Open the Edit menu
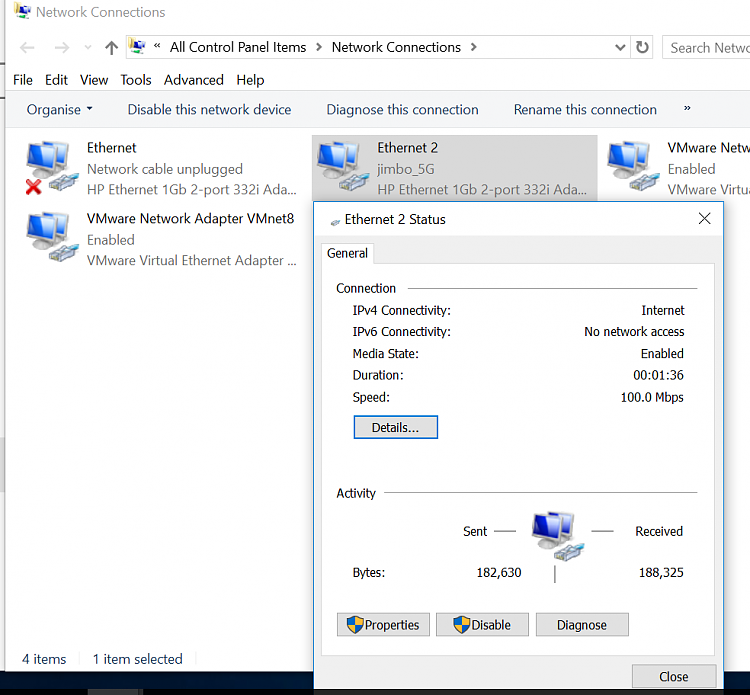Viewport: 750px width, 695px height. (x=56, y=80)
